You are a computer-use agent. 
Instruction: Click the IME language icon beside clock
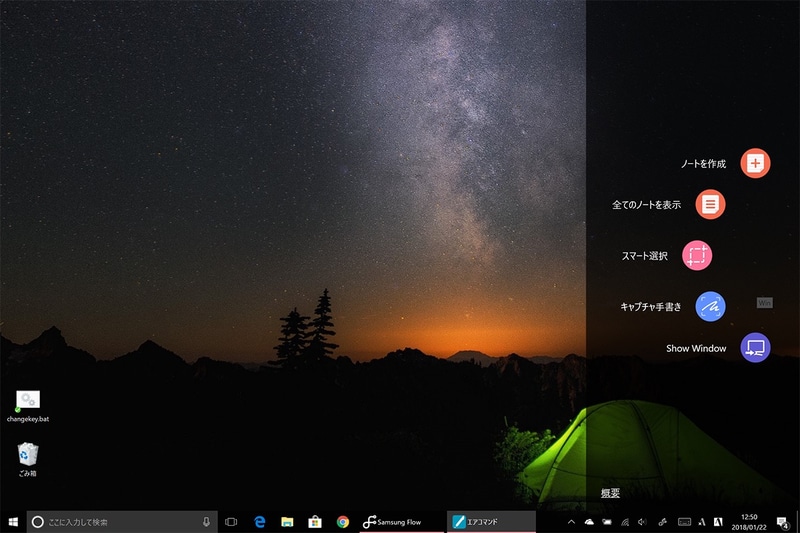tap(718, 522)
